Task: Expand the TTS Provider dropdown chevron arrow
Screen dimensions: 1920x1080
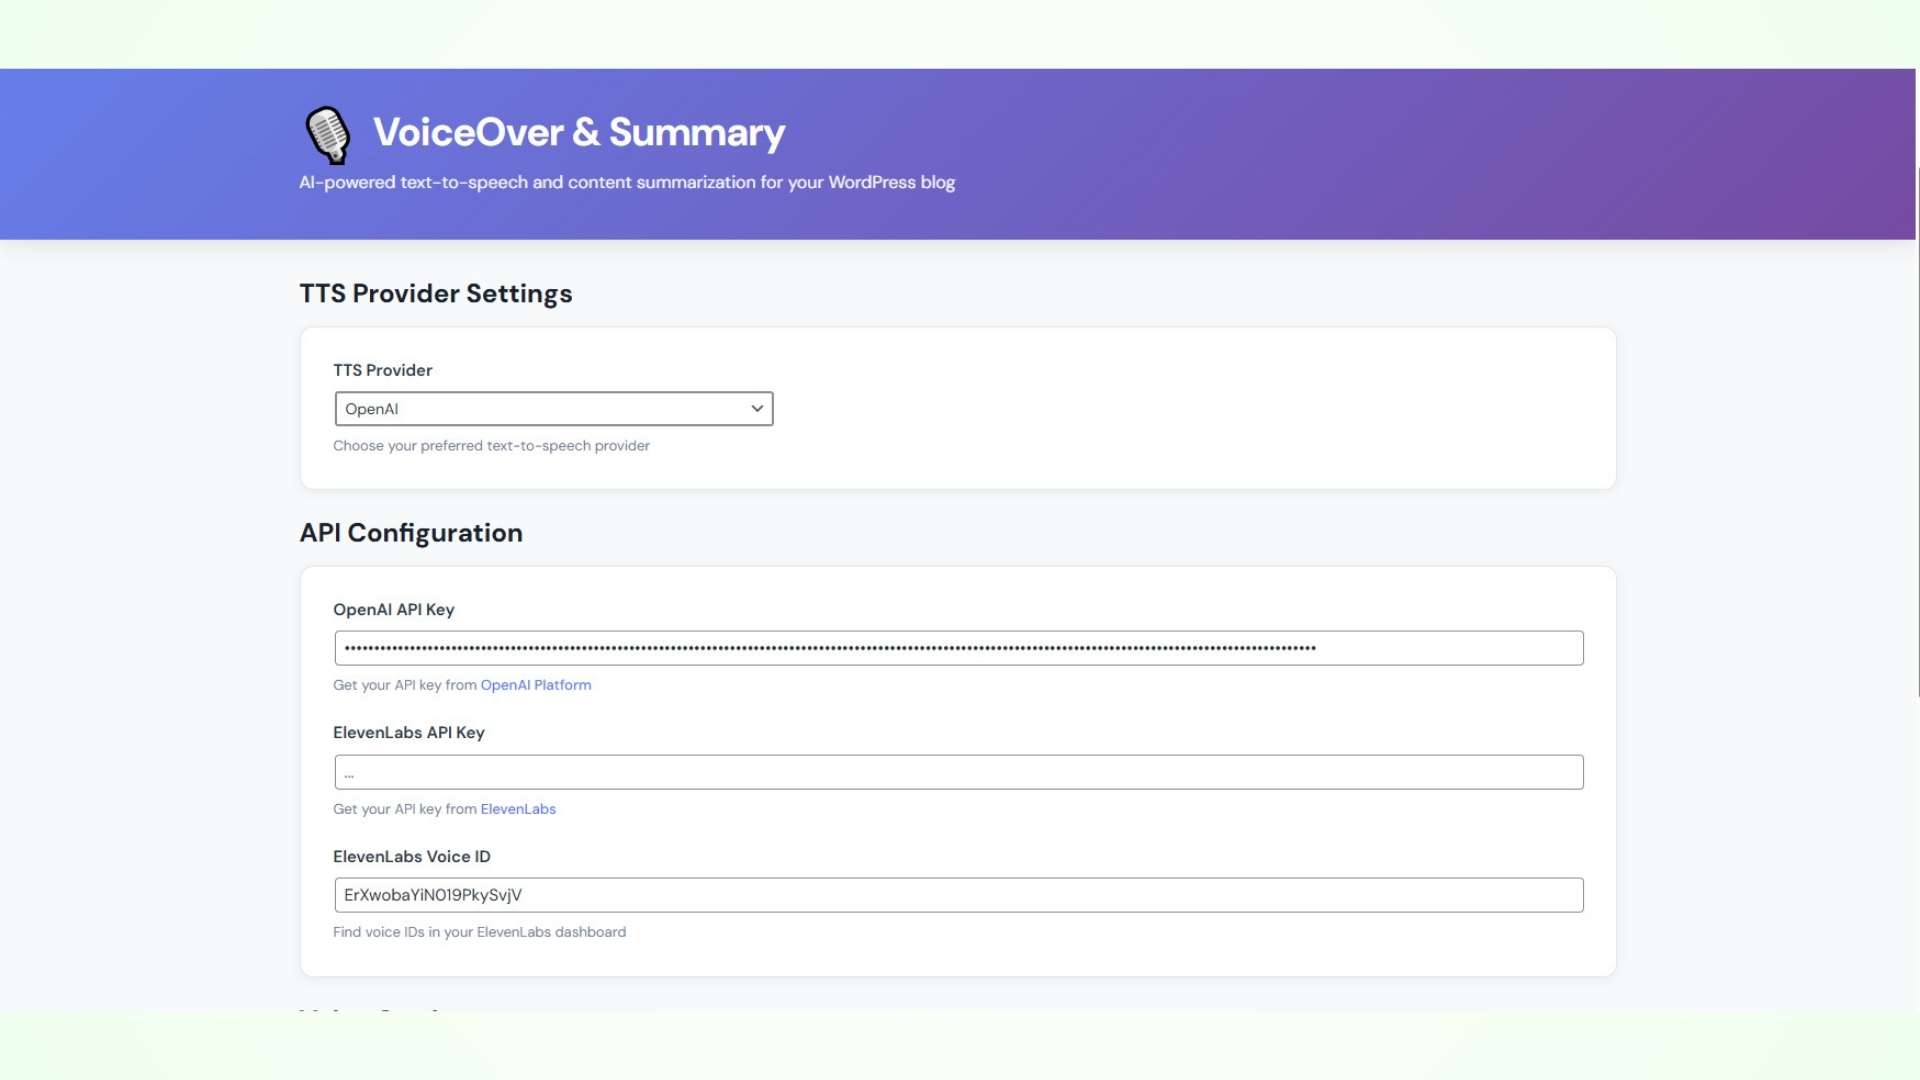Action: coord(757,408)
